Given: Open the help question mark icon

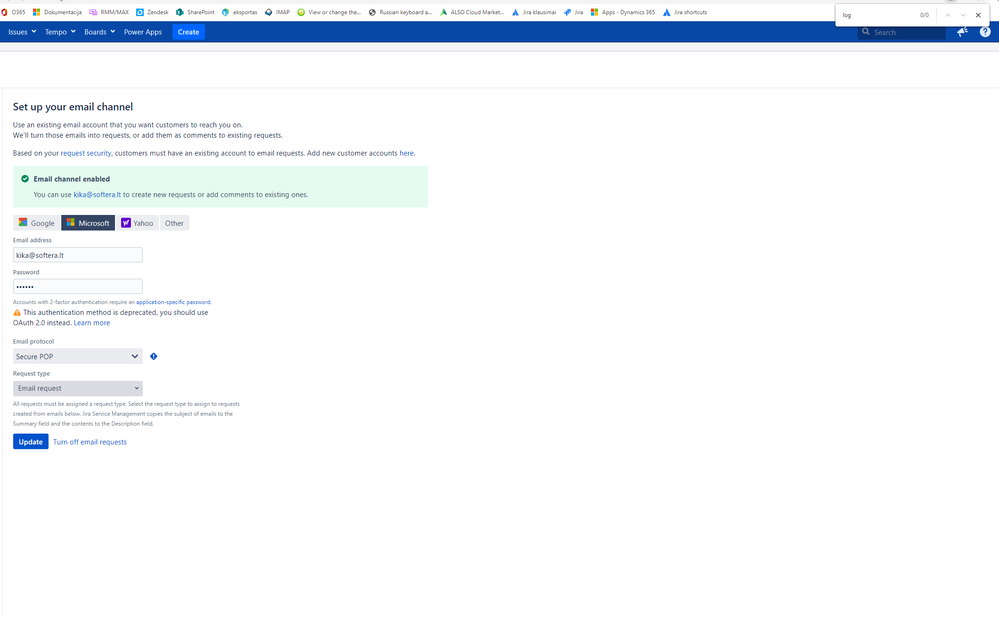Looking at the screenshot, I should point(985,32).
